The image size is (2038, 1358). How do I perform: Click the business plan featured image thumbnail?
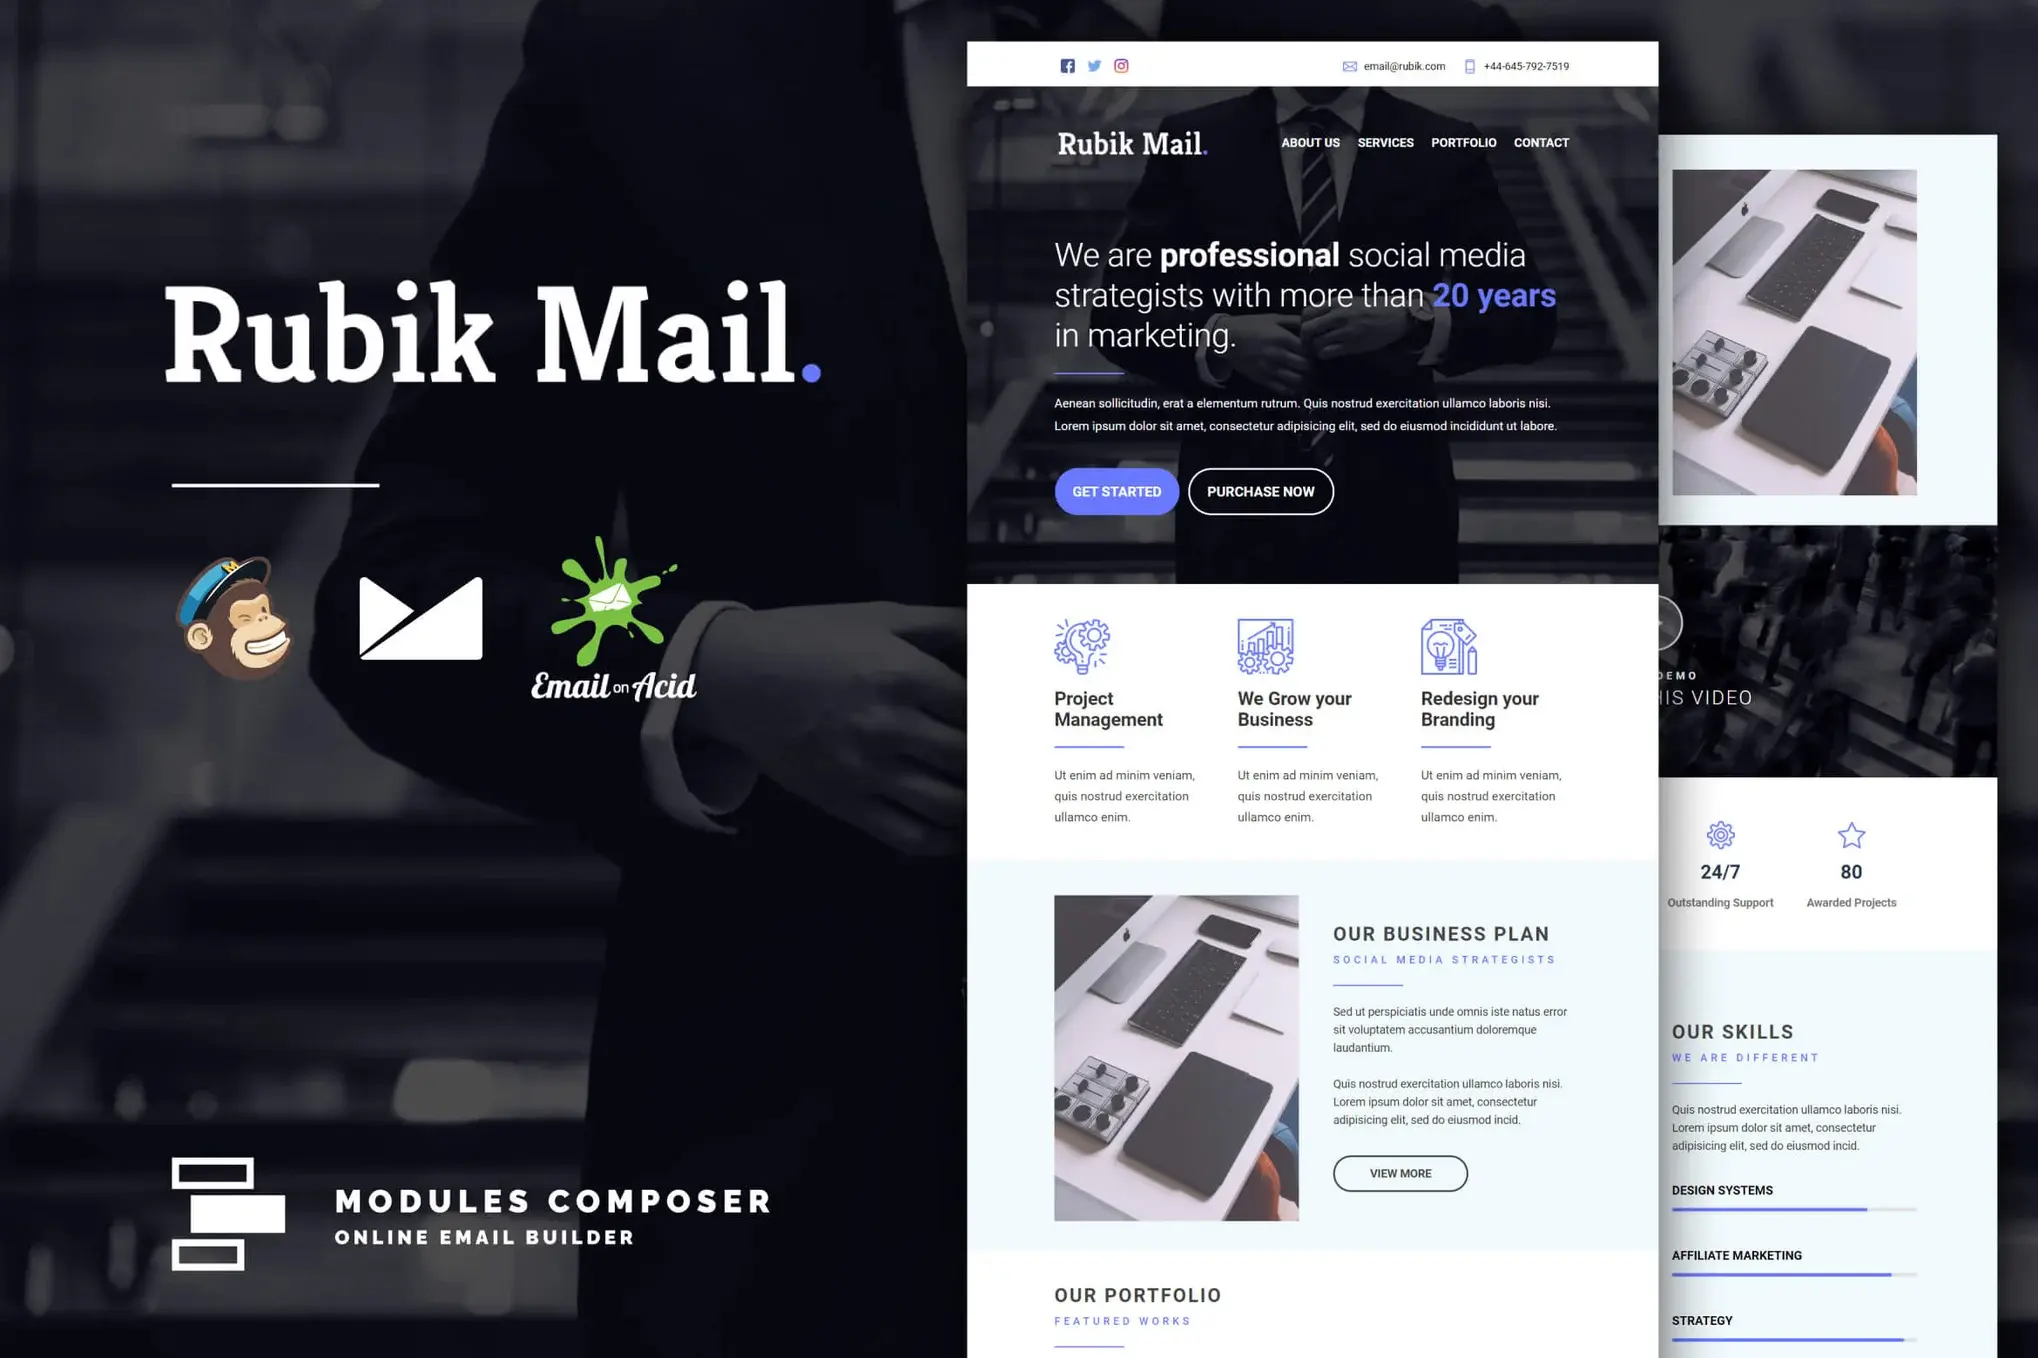pos(1176,1056)
